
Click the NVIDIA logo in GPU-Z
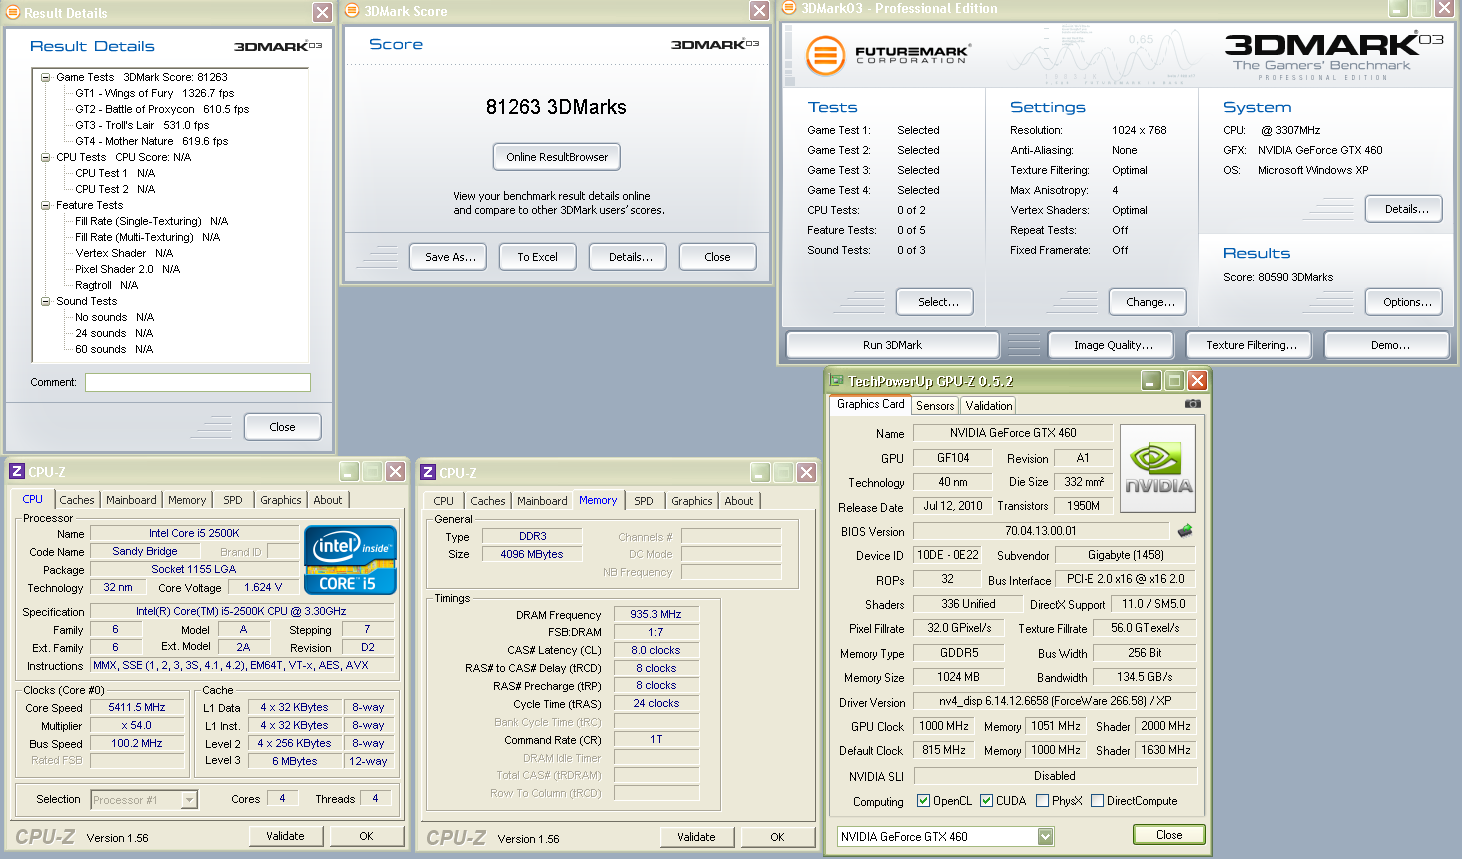(x=1158, y=469)
